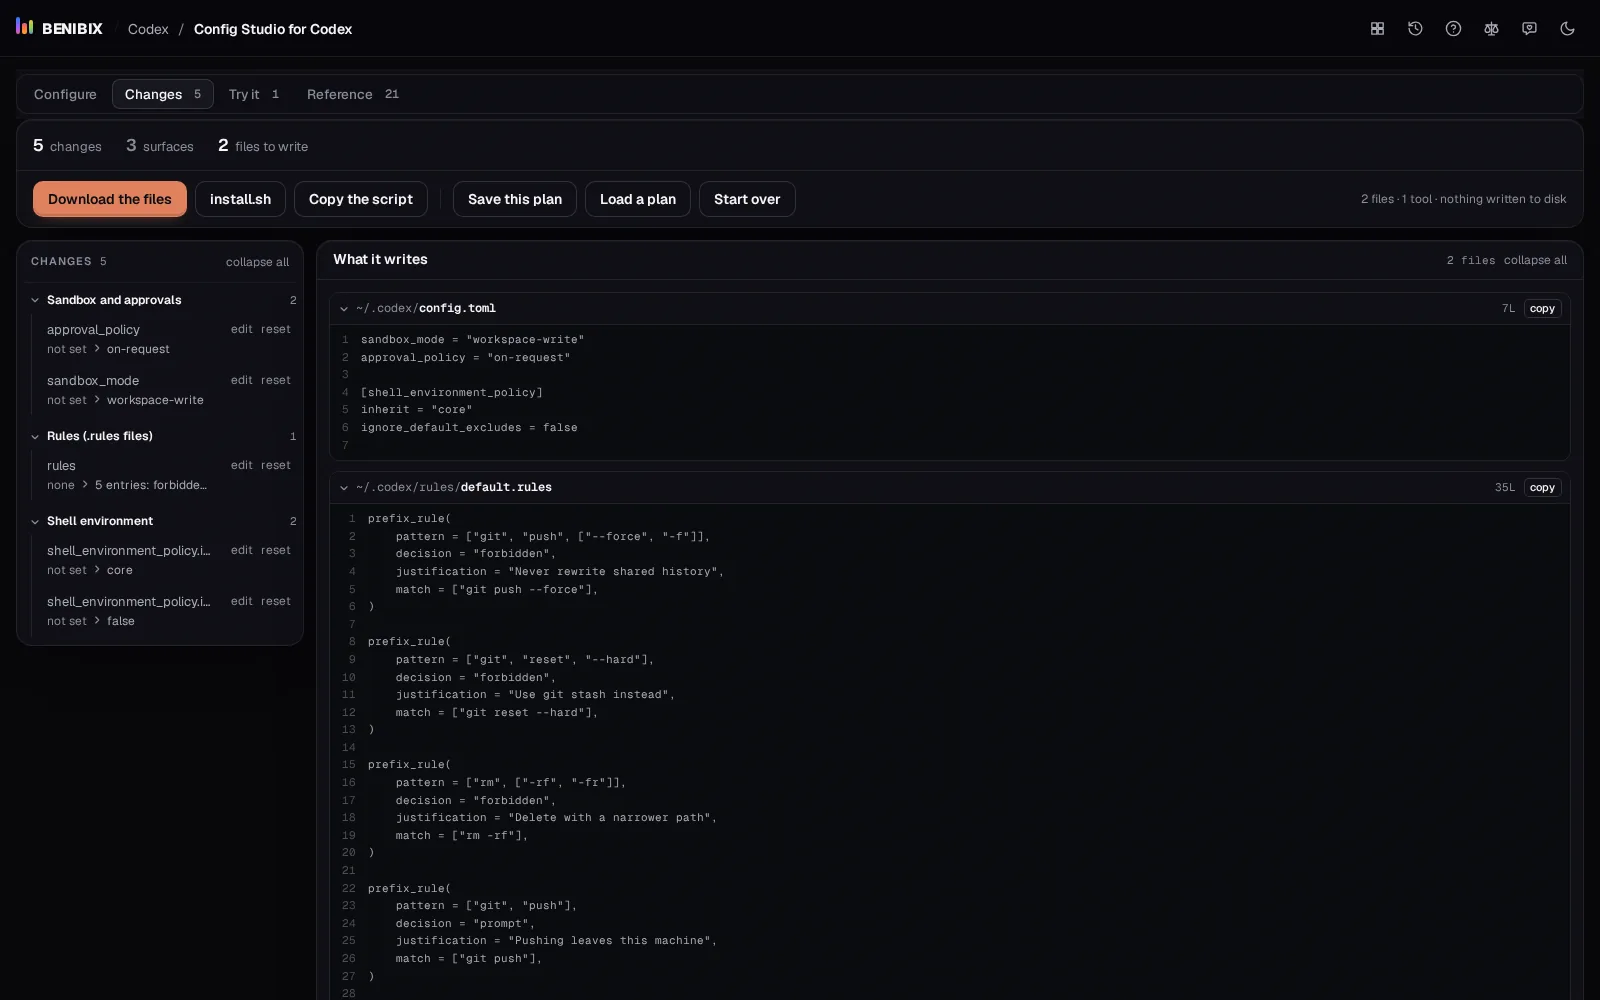Click the balance scales icon
The width and height of the screenshot is (1600, 1000).
(x=1491, y=29)
